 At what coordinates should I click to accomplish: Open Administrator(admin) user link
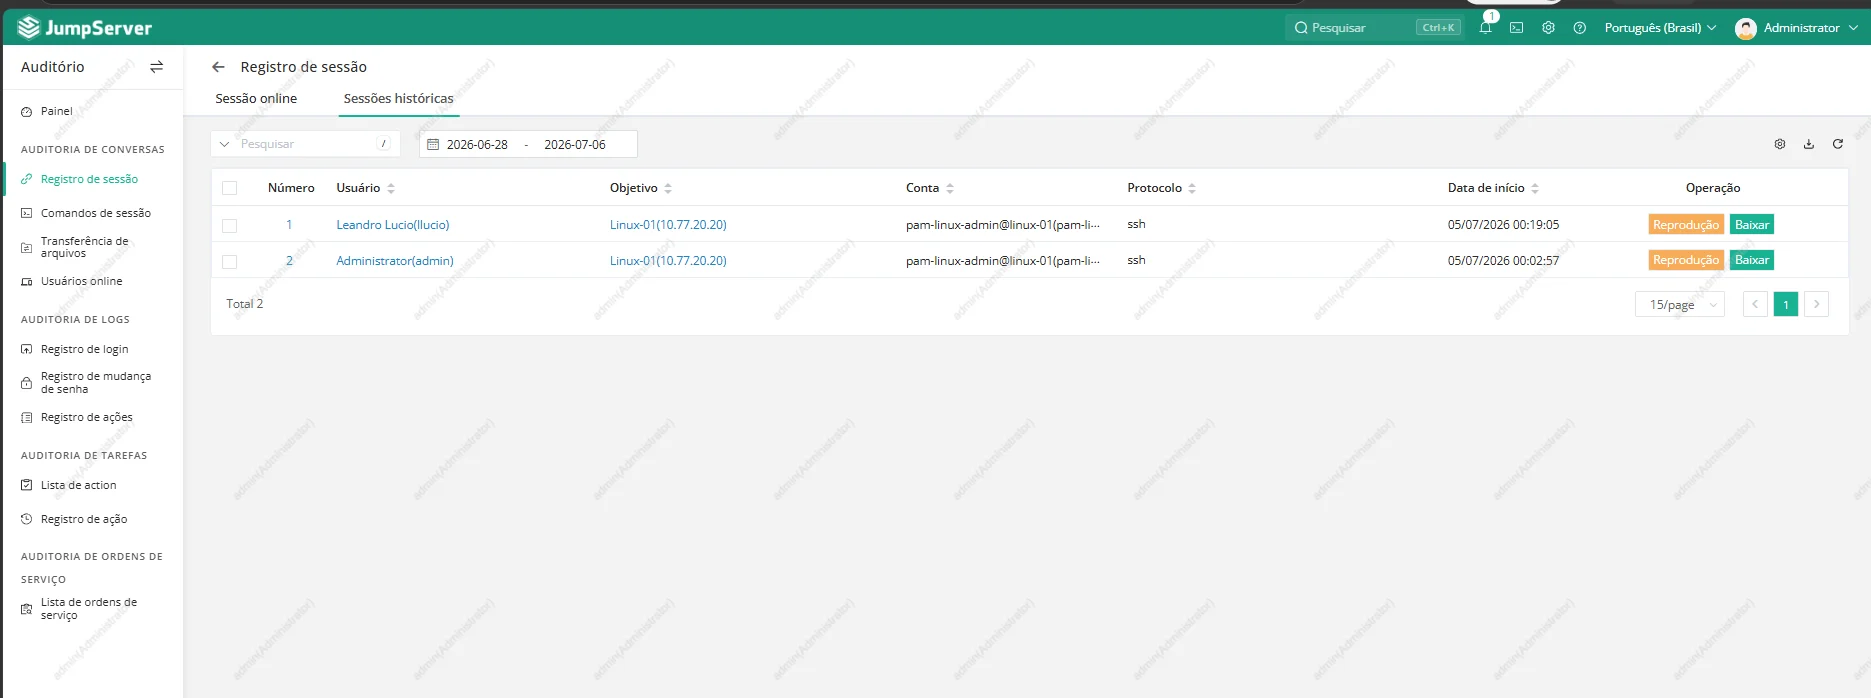pyautogui.click(x=395, y=261)
